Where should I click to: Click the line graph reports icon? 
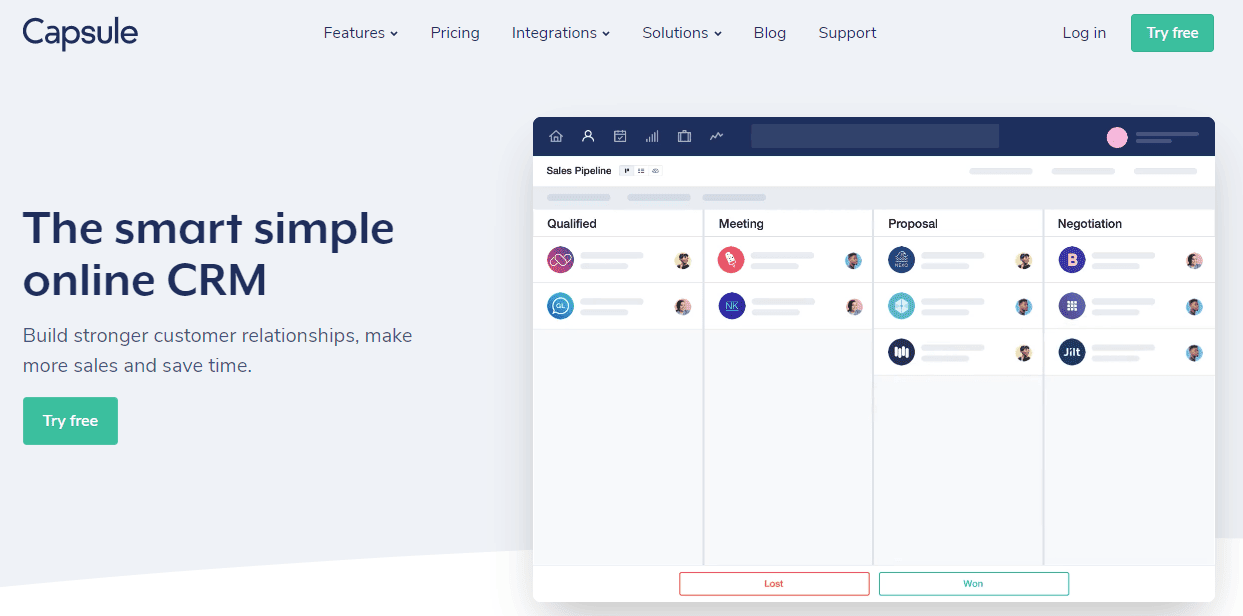point(716,137)
